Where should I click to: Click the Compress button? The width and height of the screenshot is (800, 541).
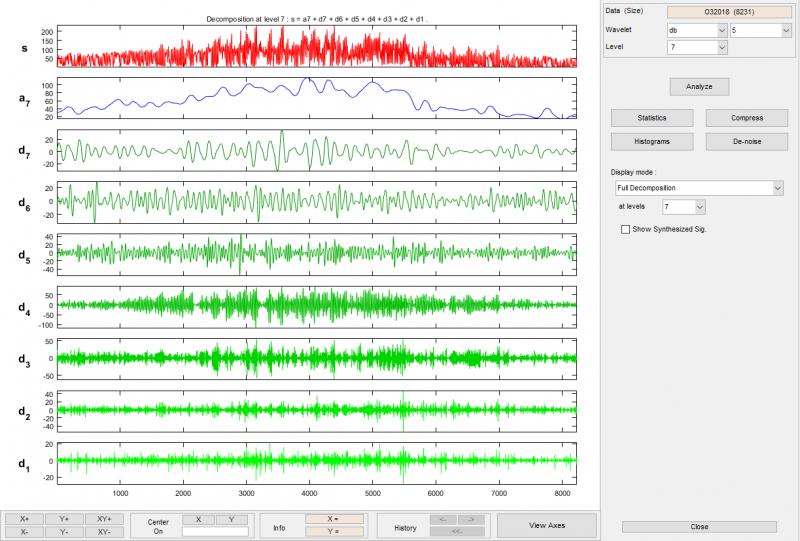click(x=746, y=118)
